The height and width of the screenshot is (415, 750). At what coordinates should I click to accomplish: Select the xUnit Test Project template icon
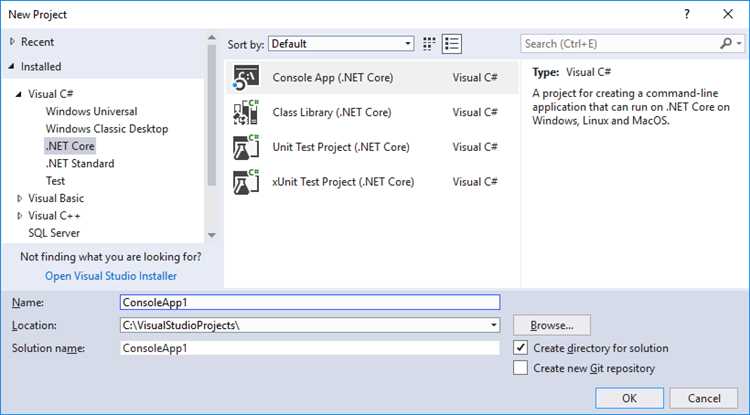click(246, 182)
